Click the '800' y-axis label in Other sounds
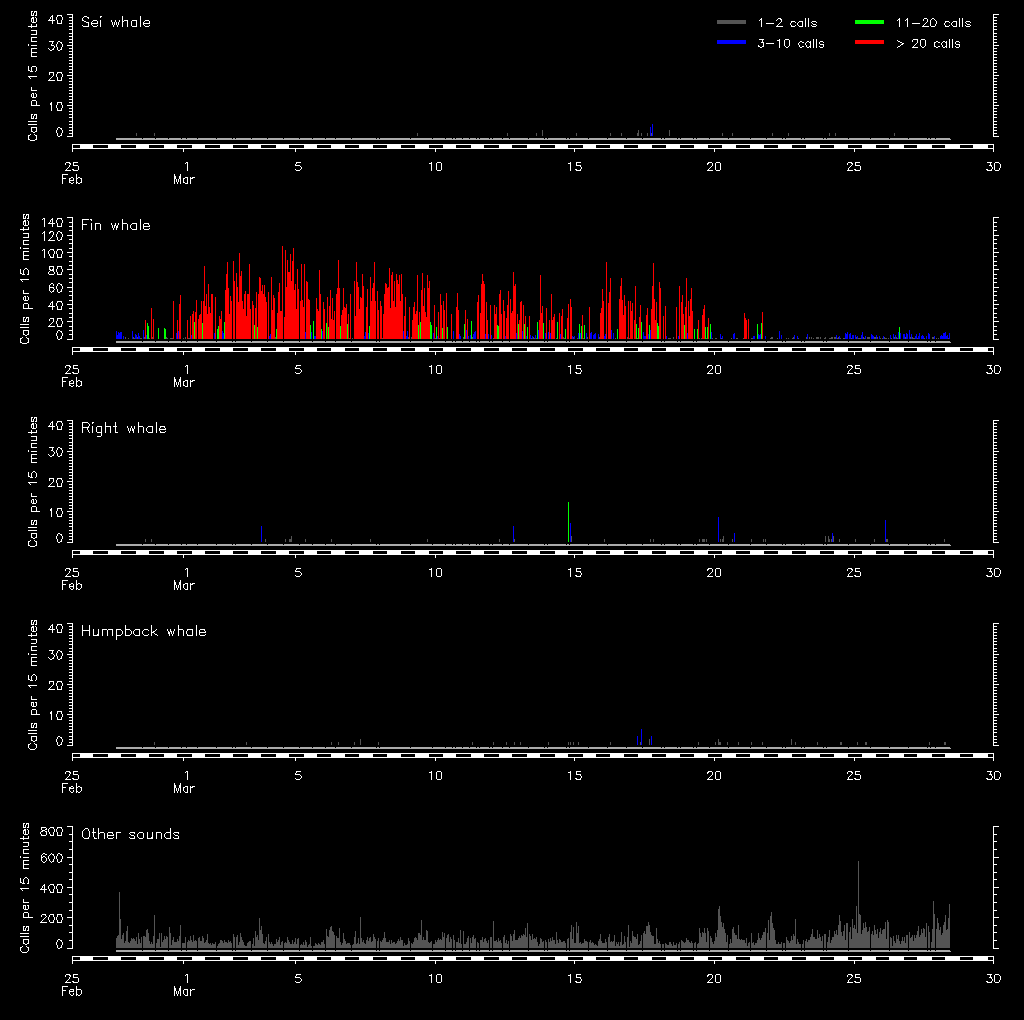 50,831
